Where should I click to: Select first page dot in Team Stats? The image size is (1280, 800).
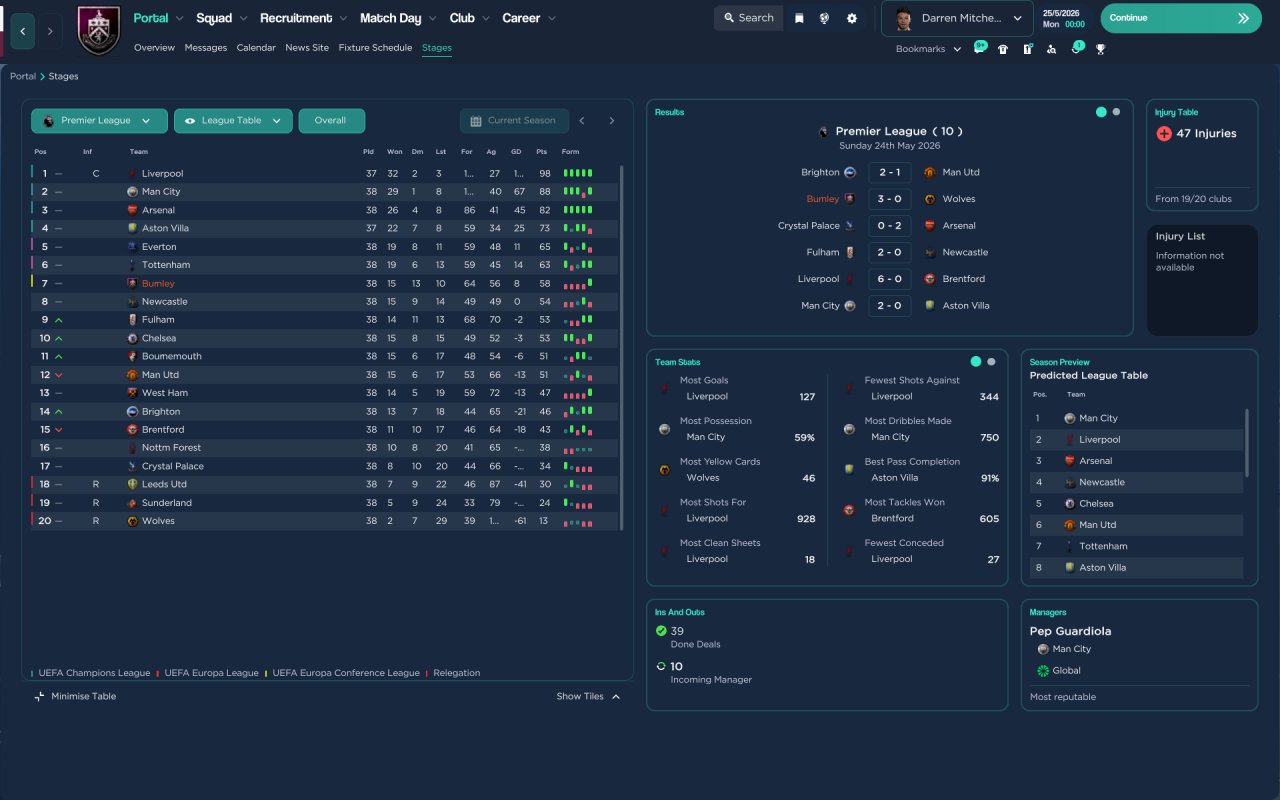click(x=976, y=362)
